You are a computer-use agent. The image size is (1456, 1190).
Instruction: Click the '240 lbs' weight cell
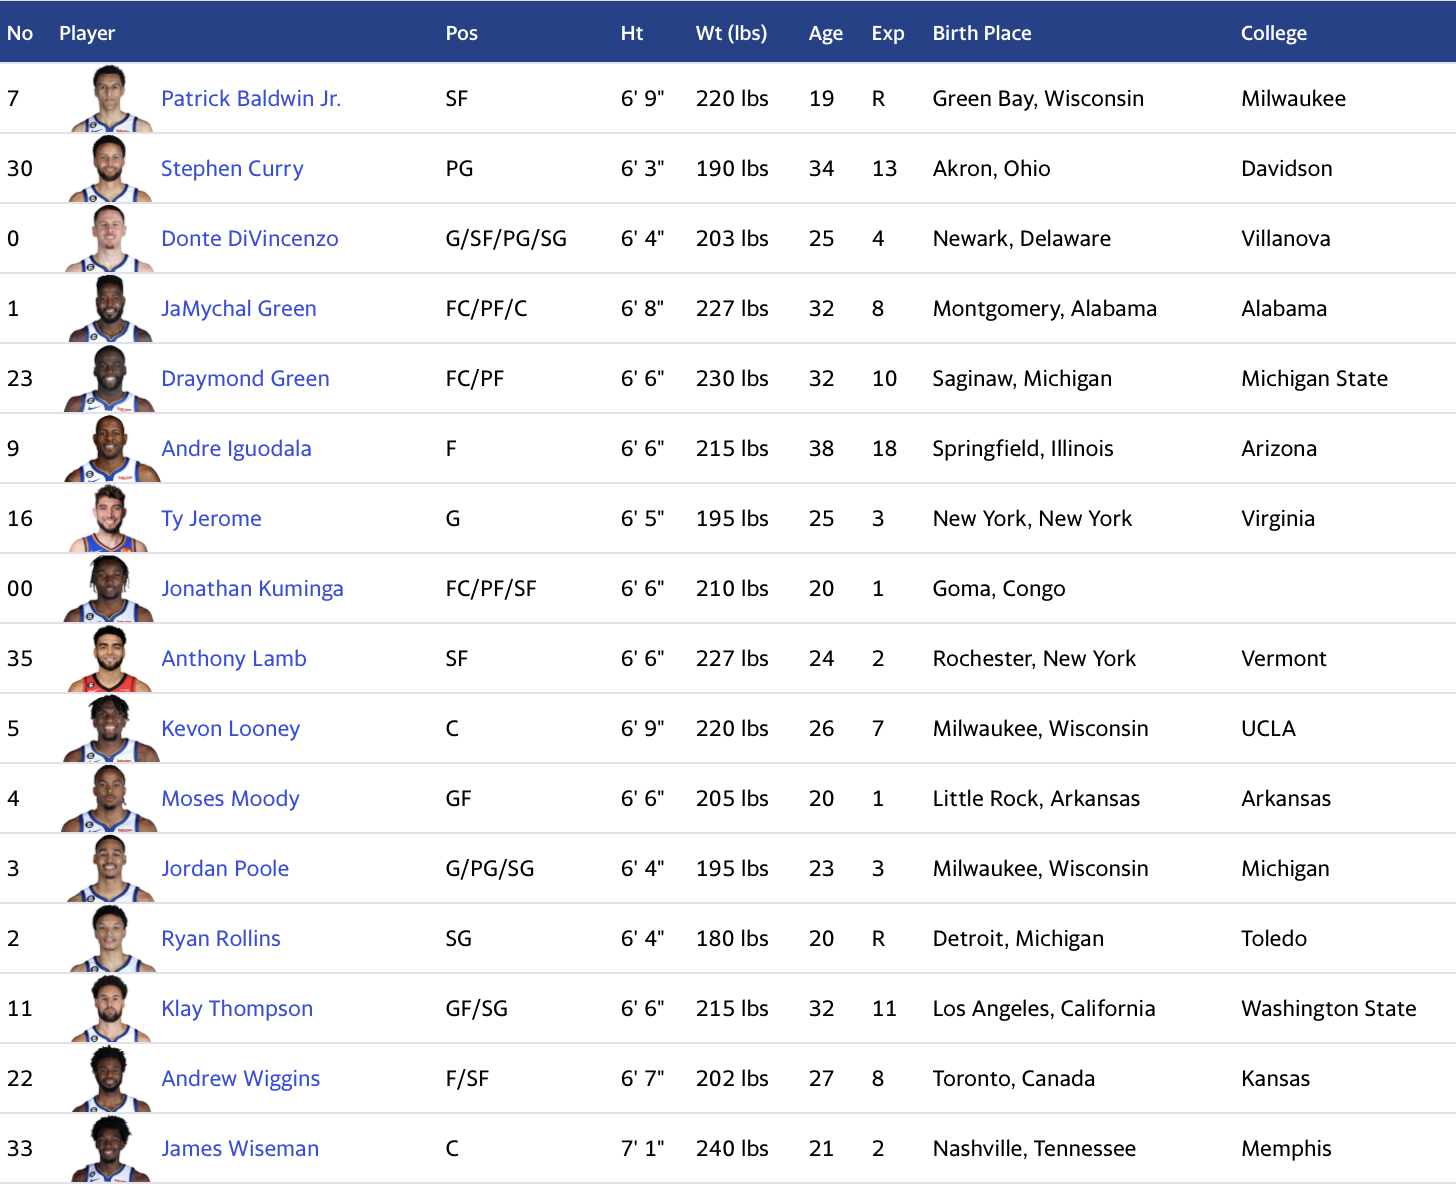(x=733, y=1148)
